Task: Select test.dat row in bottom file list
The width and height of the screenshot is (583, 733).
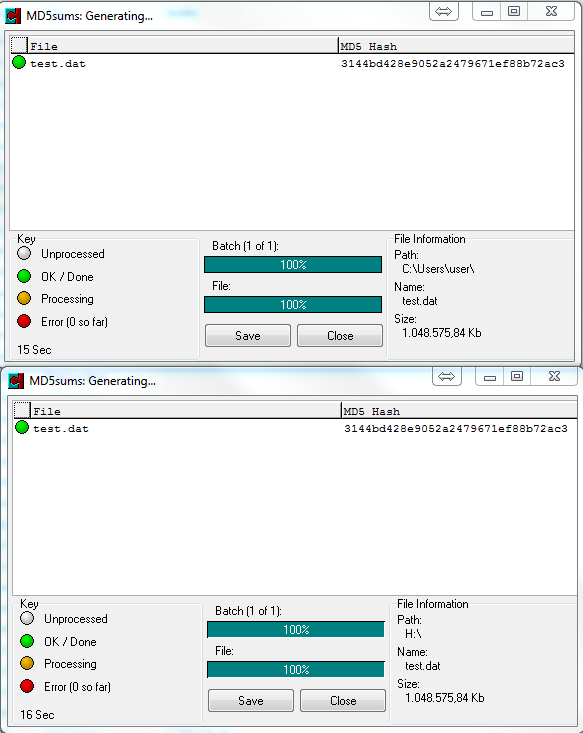Action: (x=295, y=428)
